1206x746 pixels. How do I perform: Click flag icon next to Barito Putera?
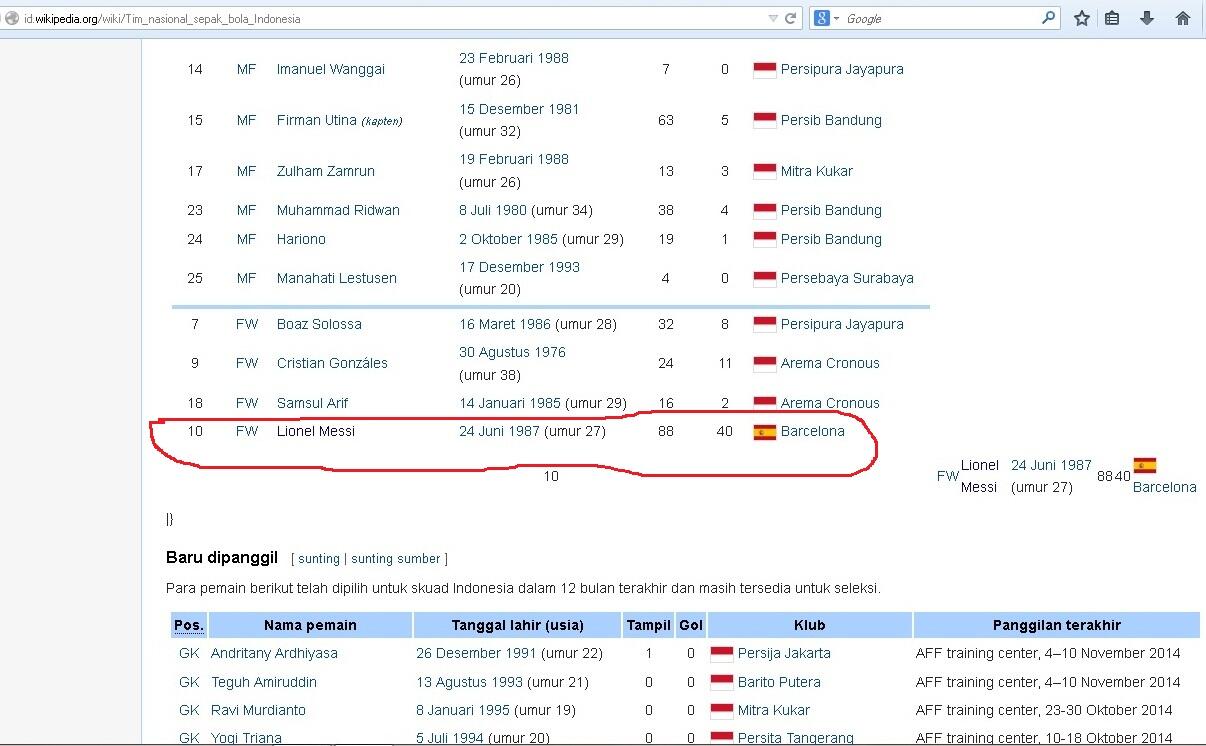click(722, 682)
